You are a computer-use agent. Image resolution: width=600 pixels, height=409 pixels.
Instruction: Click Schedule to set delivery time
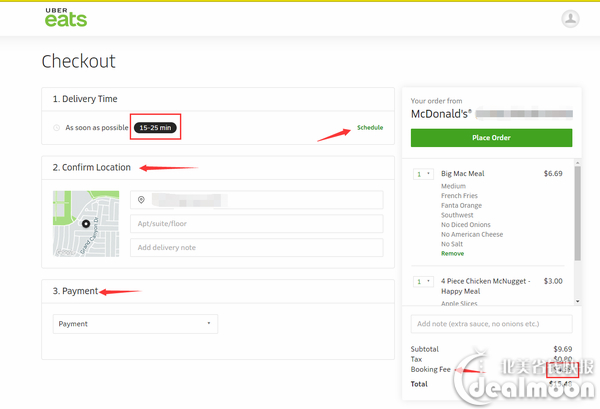[x=370, y=128]
